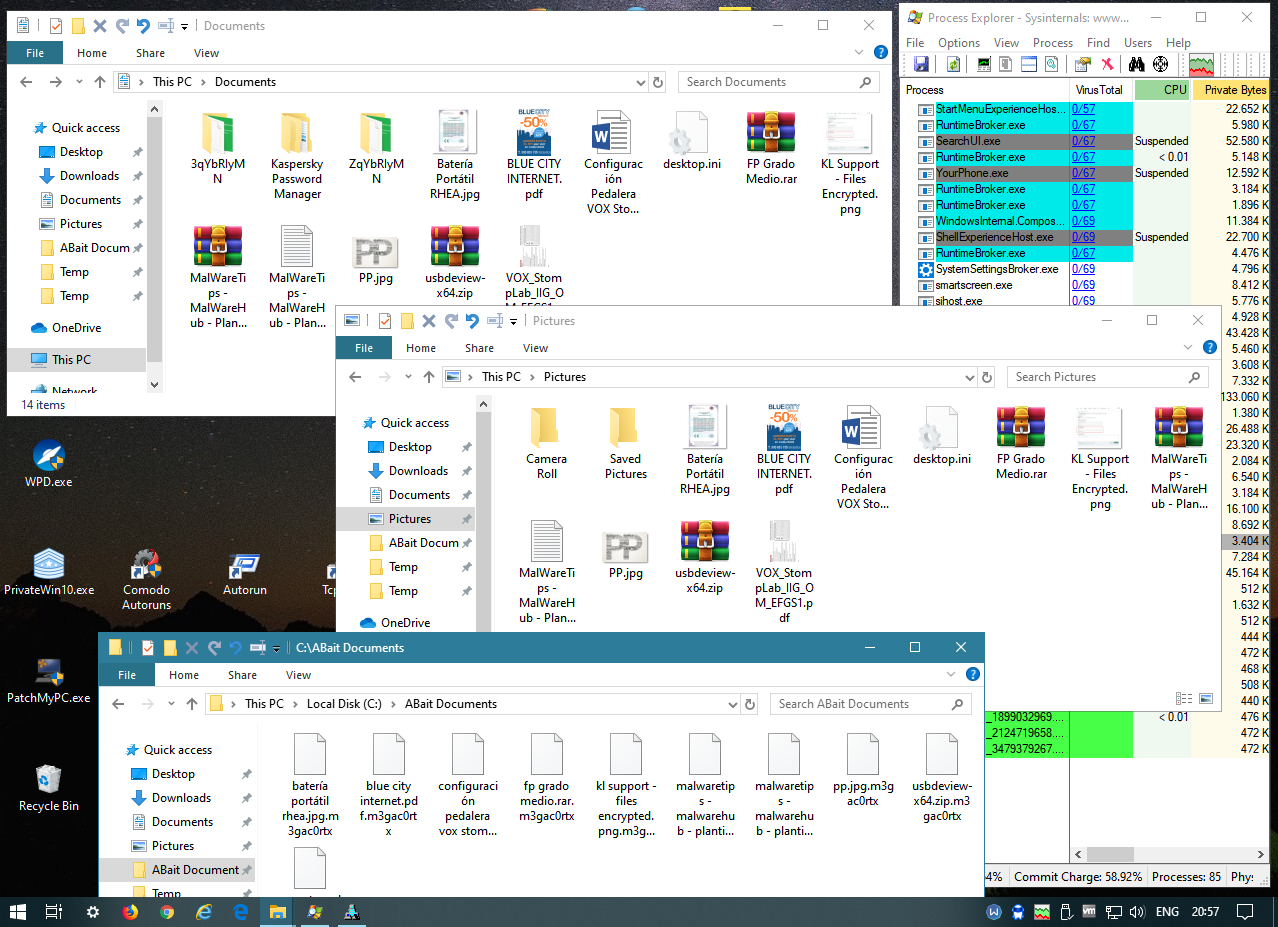Open the Documents address bar history dropdown
1278x927 pixels.
tap(640, 82)
